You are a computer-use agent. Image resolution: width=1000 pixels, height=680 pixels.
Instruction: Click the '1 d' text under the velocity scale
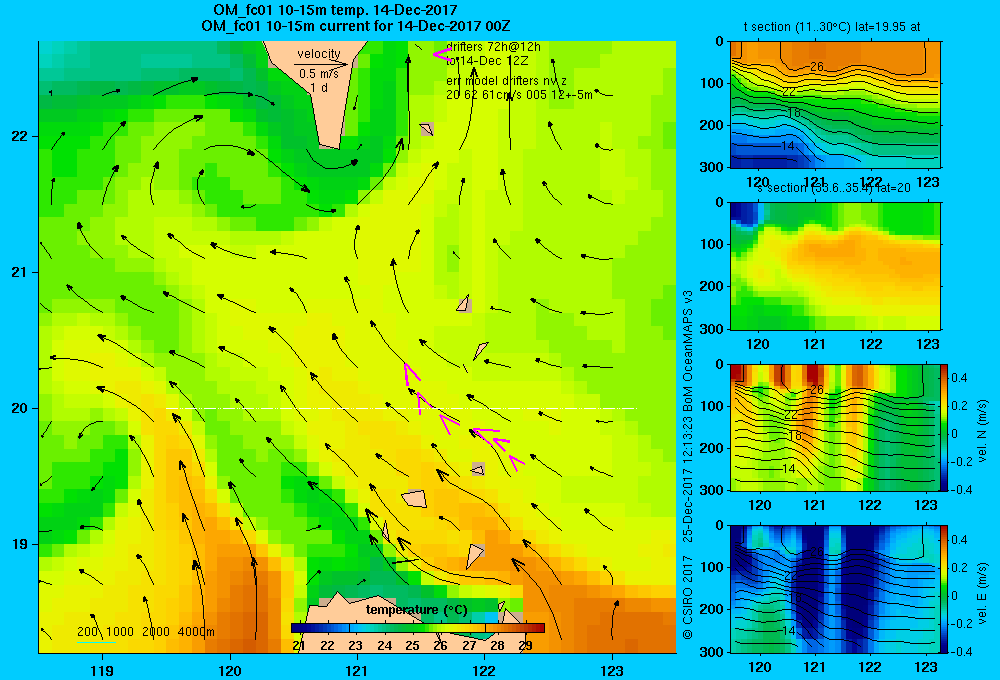coord(319,87)
